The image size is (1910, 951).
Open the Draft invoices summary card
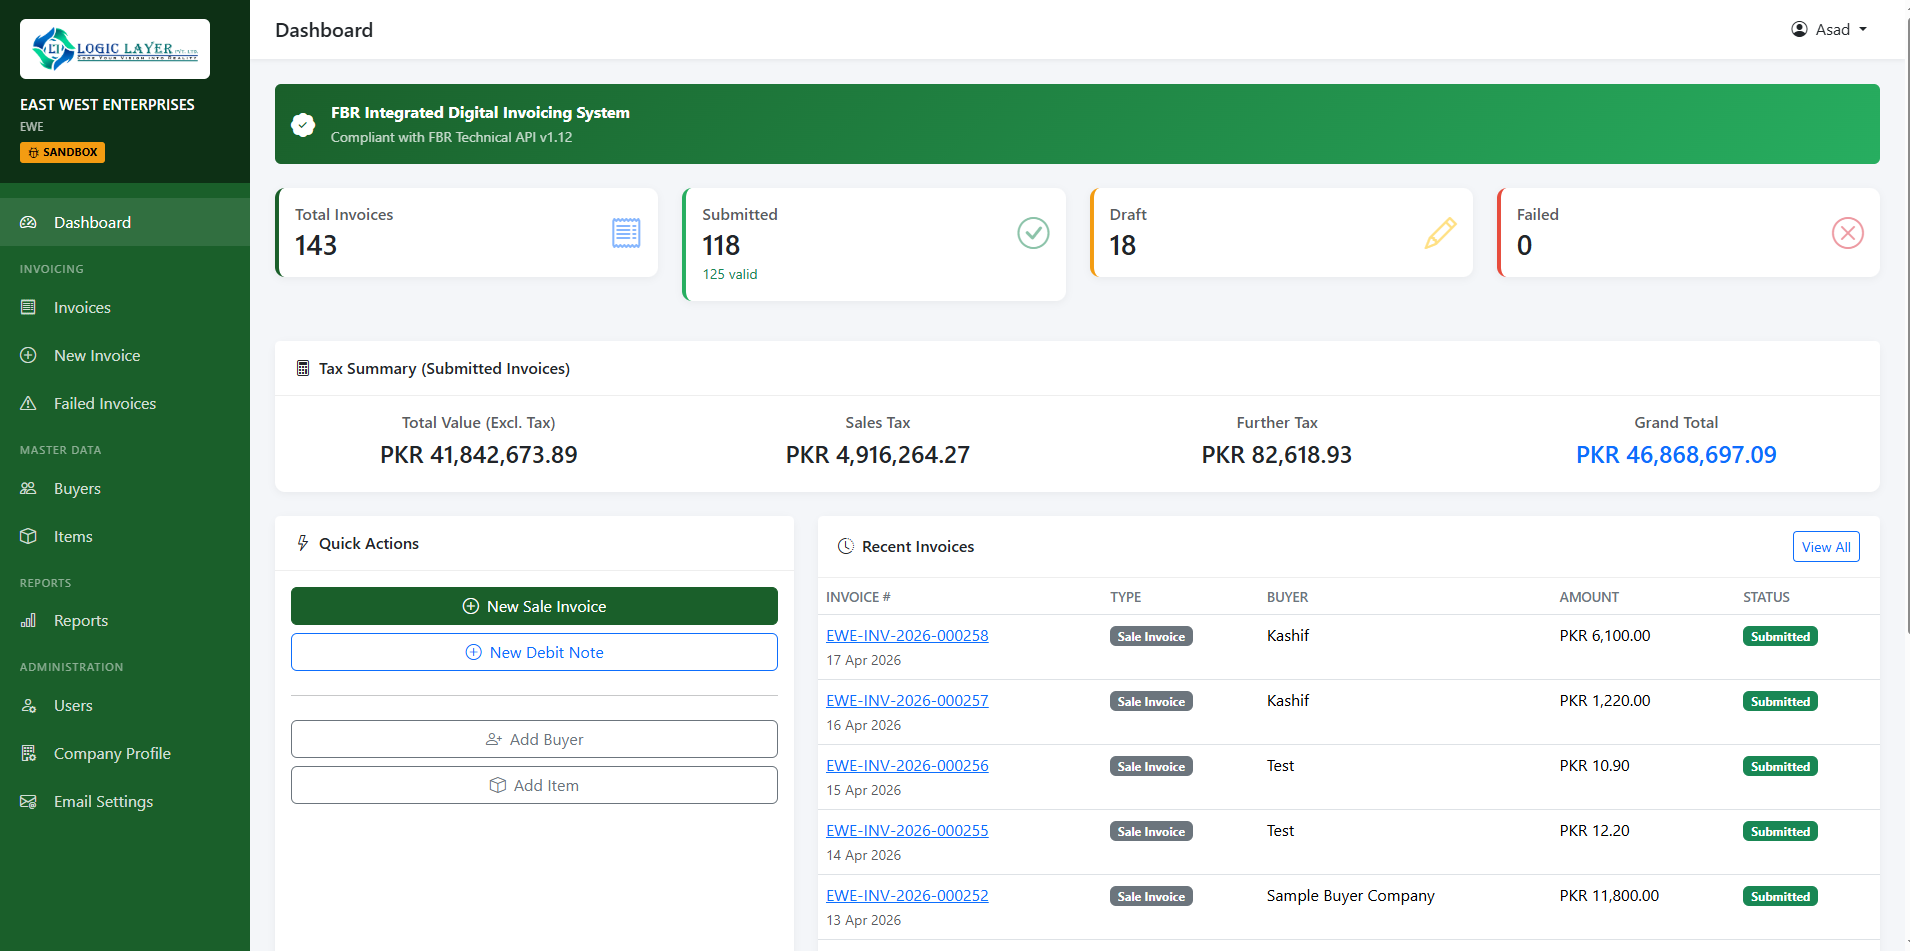coord(1281,233)
